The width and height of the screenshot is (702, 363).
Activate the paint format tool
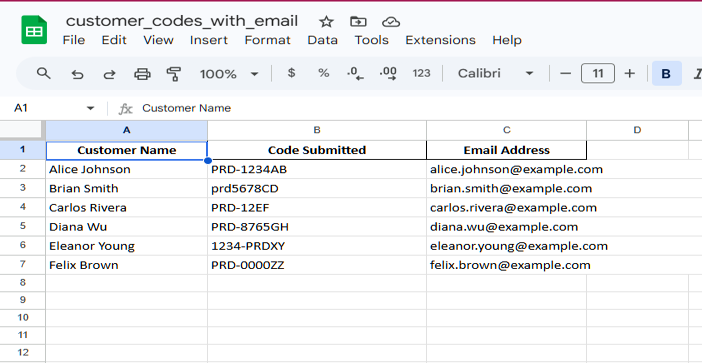coord(174,74)
